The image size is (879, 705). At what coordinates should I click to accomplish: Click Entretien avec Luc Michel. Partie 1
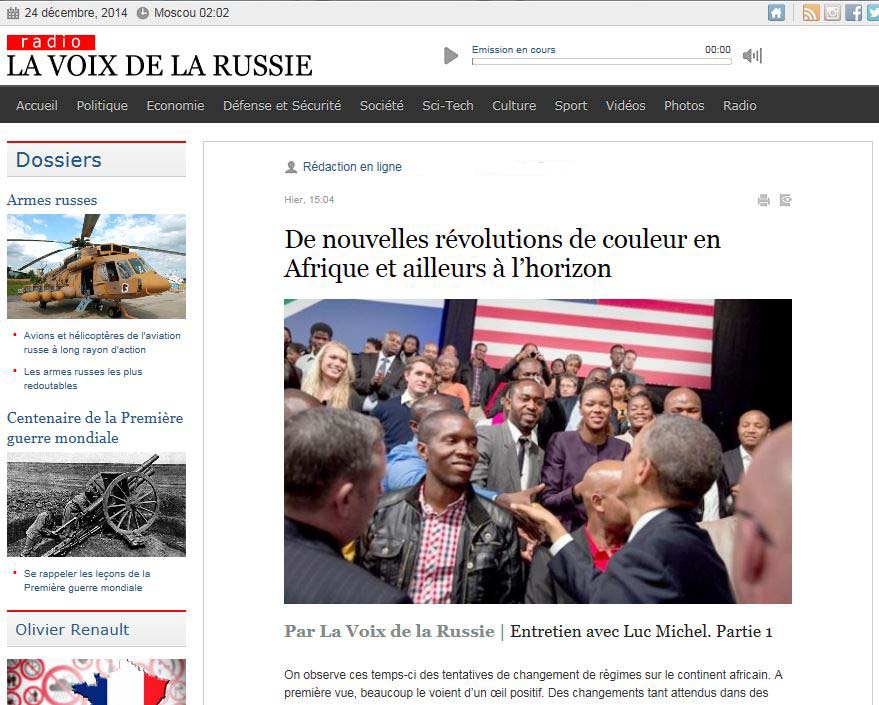pyautogui.click(x=641, y=631)
